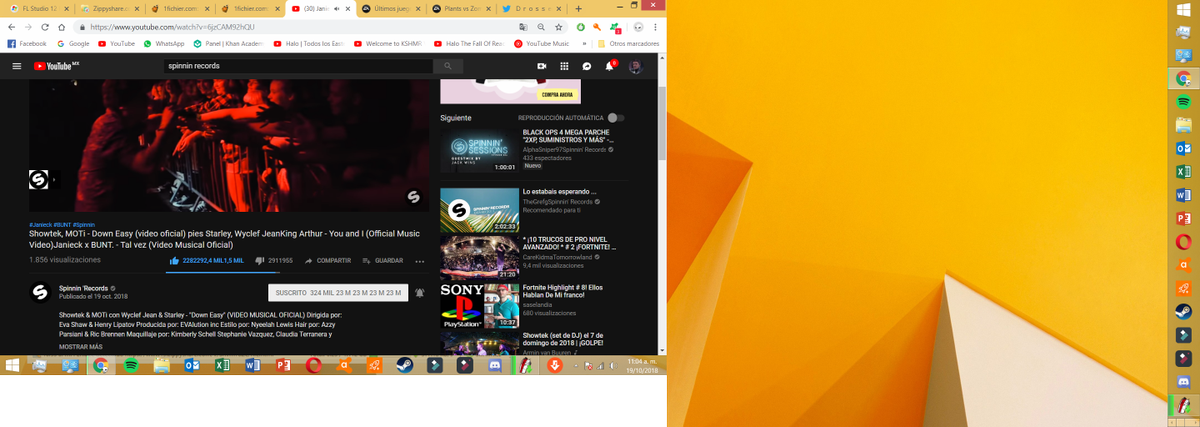Expand description with Mostrar más
1200x427 pixels.
coord(80,346)
